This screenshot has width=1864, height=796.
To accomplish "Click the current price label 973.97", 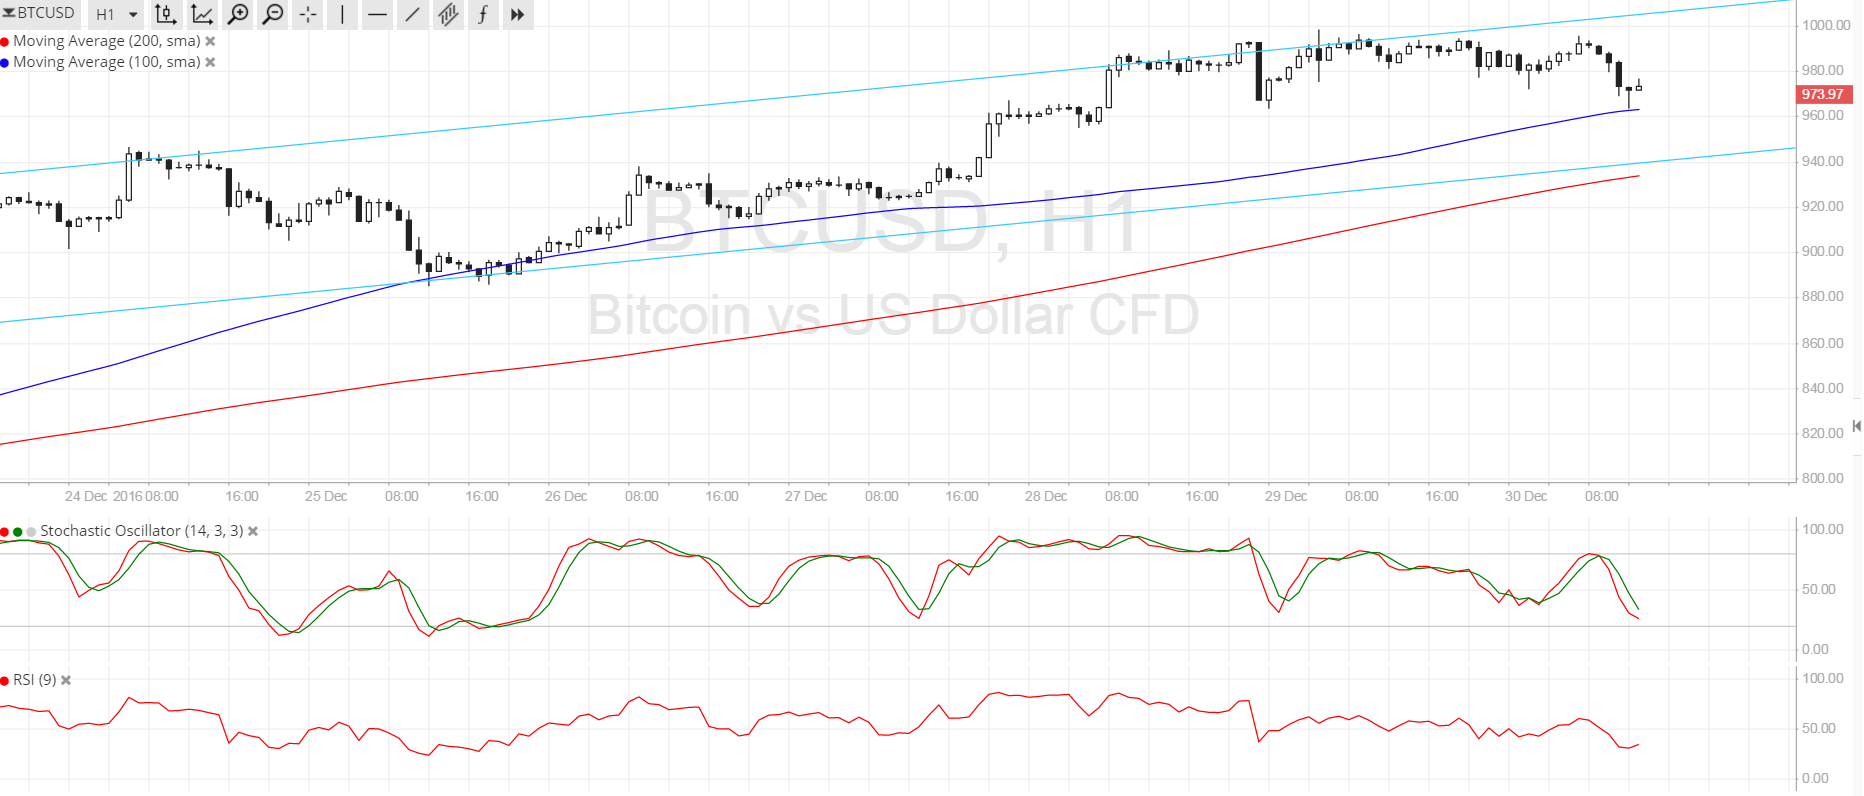I will pyautogui.click(x=1824, y=94).
